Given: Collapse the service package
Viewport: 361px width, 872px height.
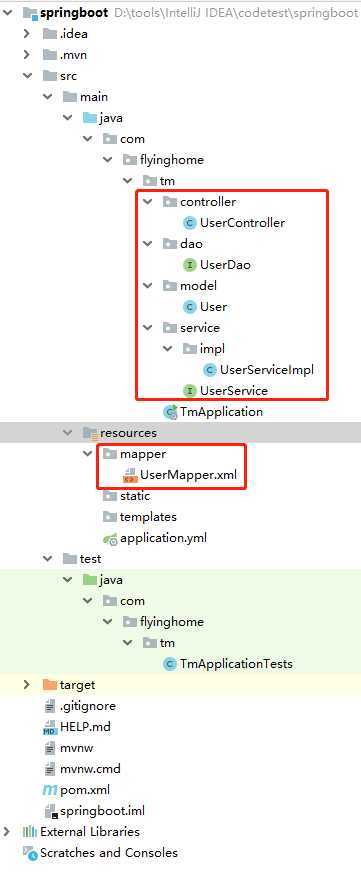Looking at the screenshot, I should pos(147,328).
